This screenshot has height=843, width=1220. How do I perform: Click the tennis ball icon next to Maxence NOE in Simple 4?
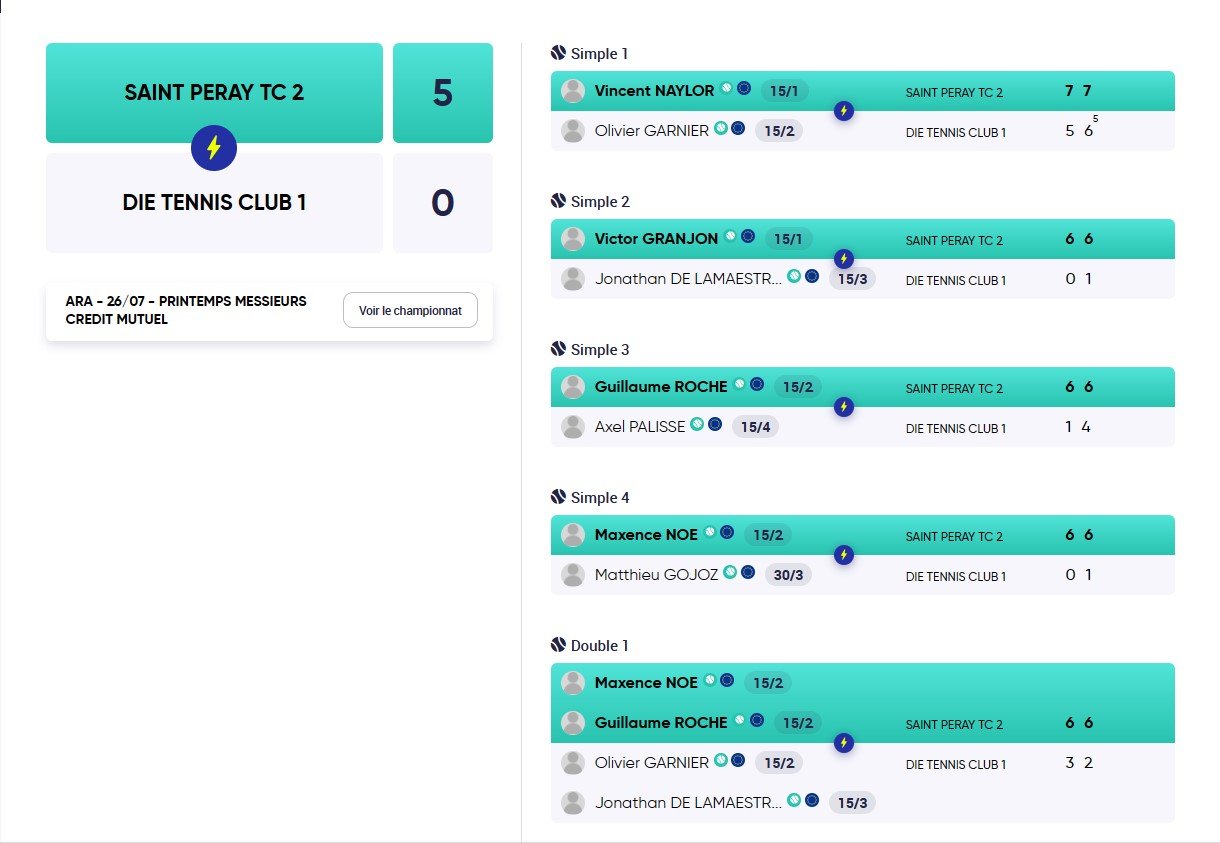[x=710, y=533]
